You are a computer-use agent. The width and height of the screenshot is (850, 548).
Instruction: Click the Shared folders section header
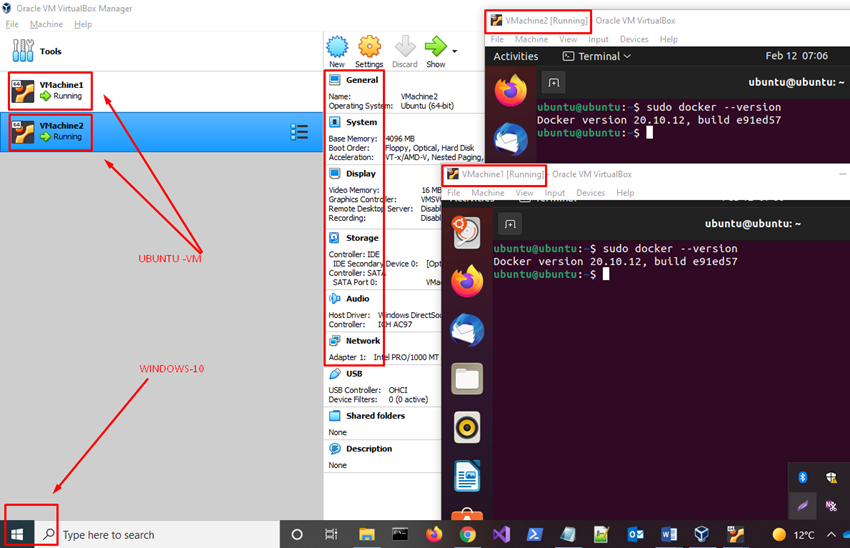coord(376,416)
